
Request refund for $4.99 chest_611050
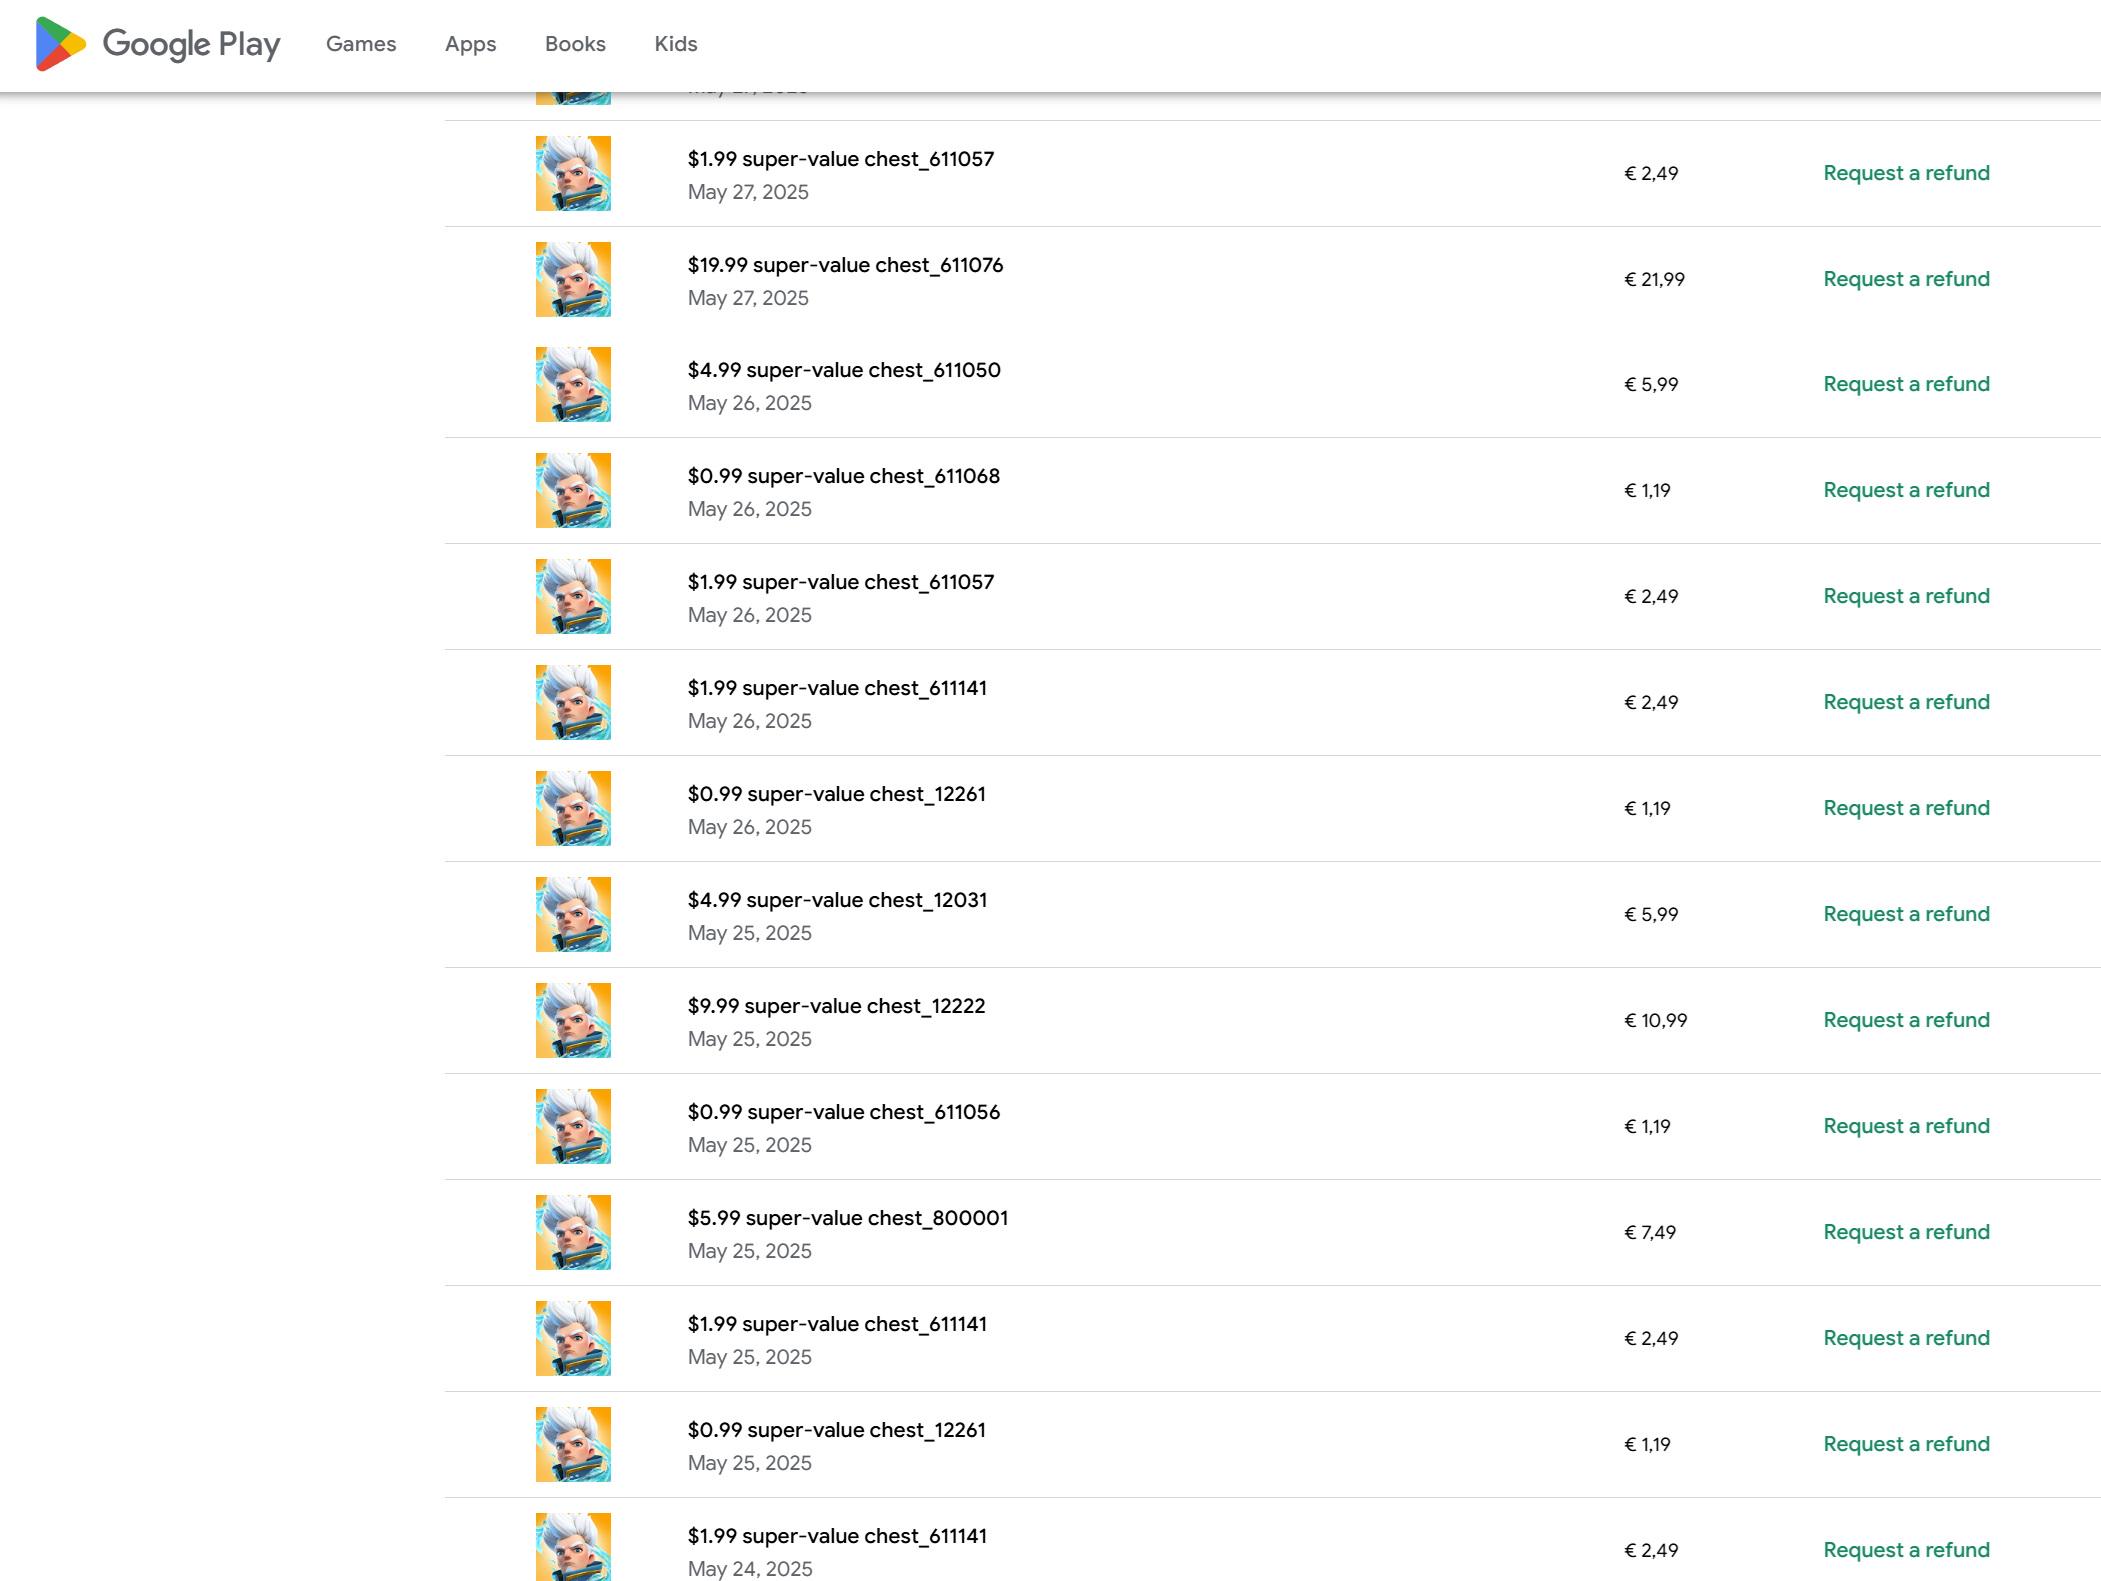[1906, 384]
